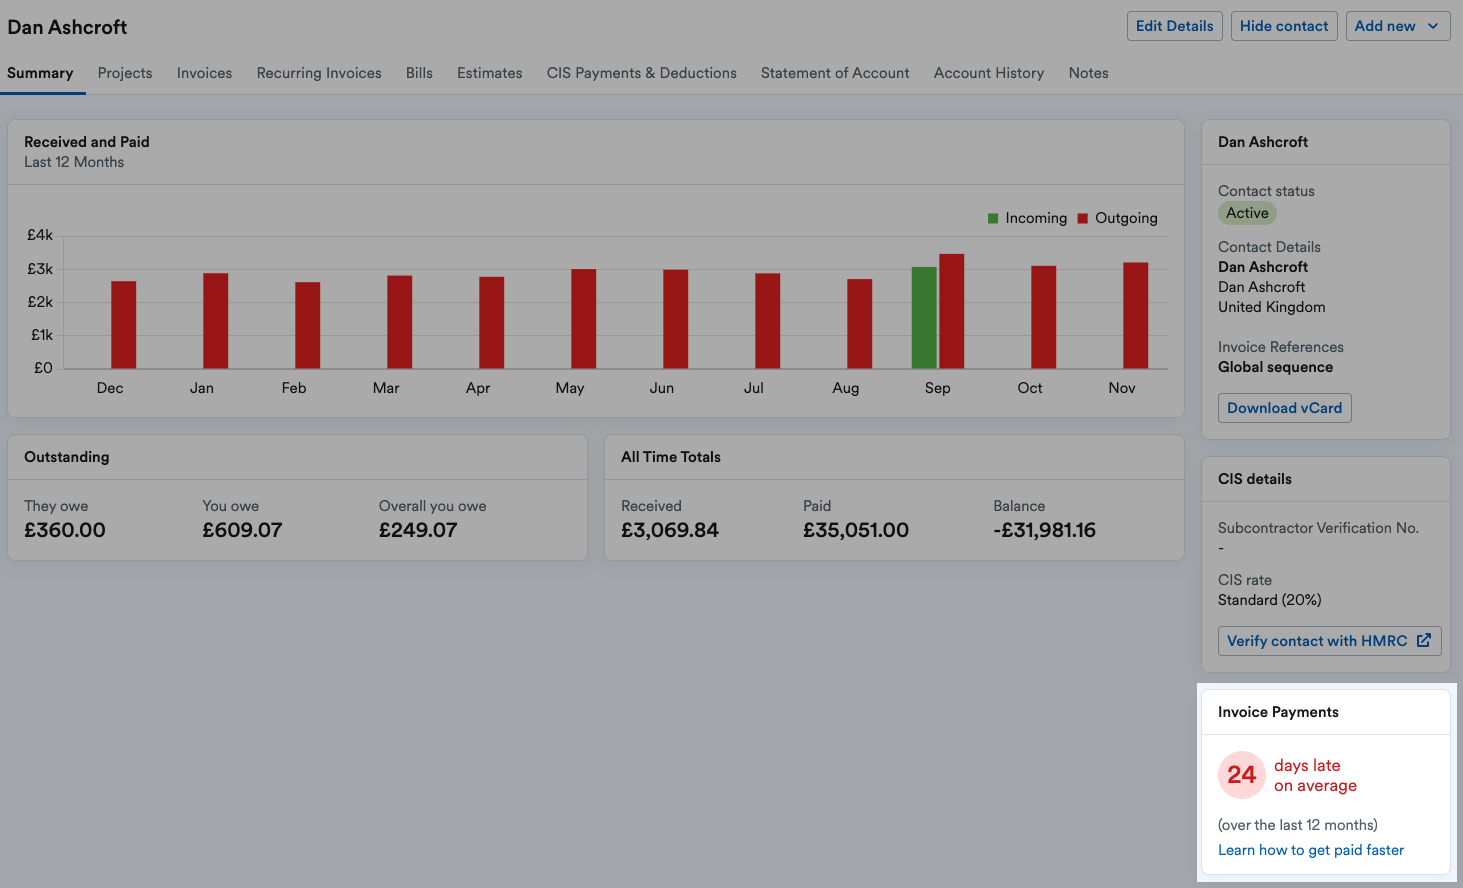Click the CIS details card heading
Viewport: 1463px width, 888px height.
pyautogui.click(x=1255, y=479)
